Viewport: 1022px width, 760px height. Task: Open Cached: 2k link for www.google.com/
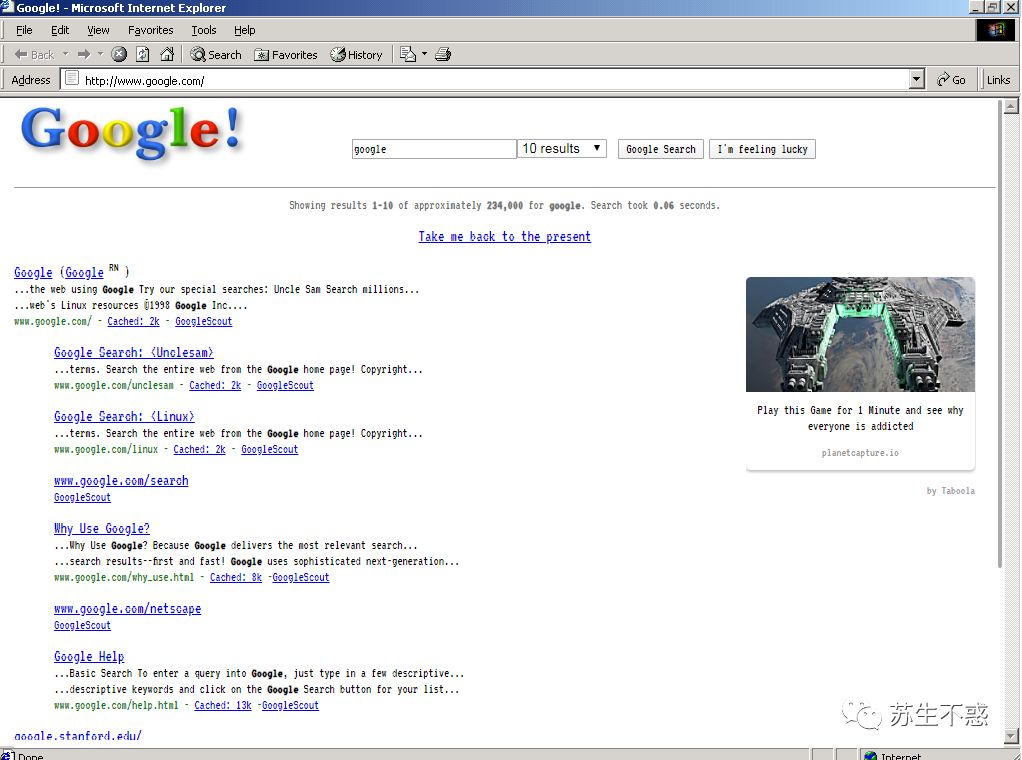pyautogui.click(x=134, y=321)
